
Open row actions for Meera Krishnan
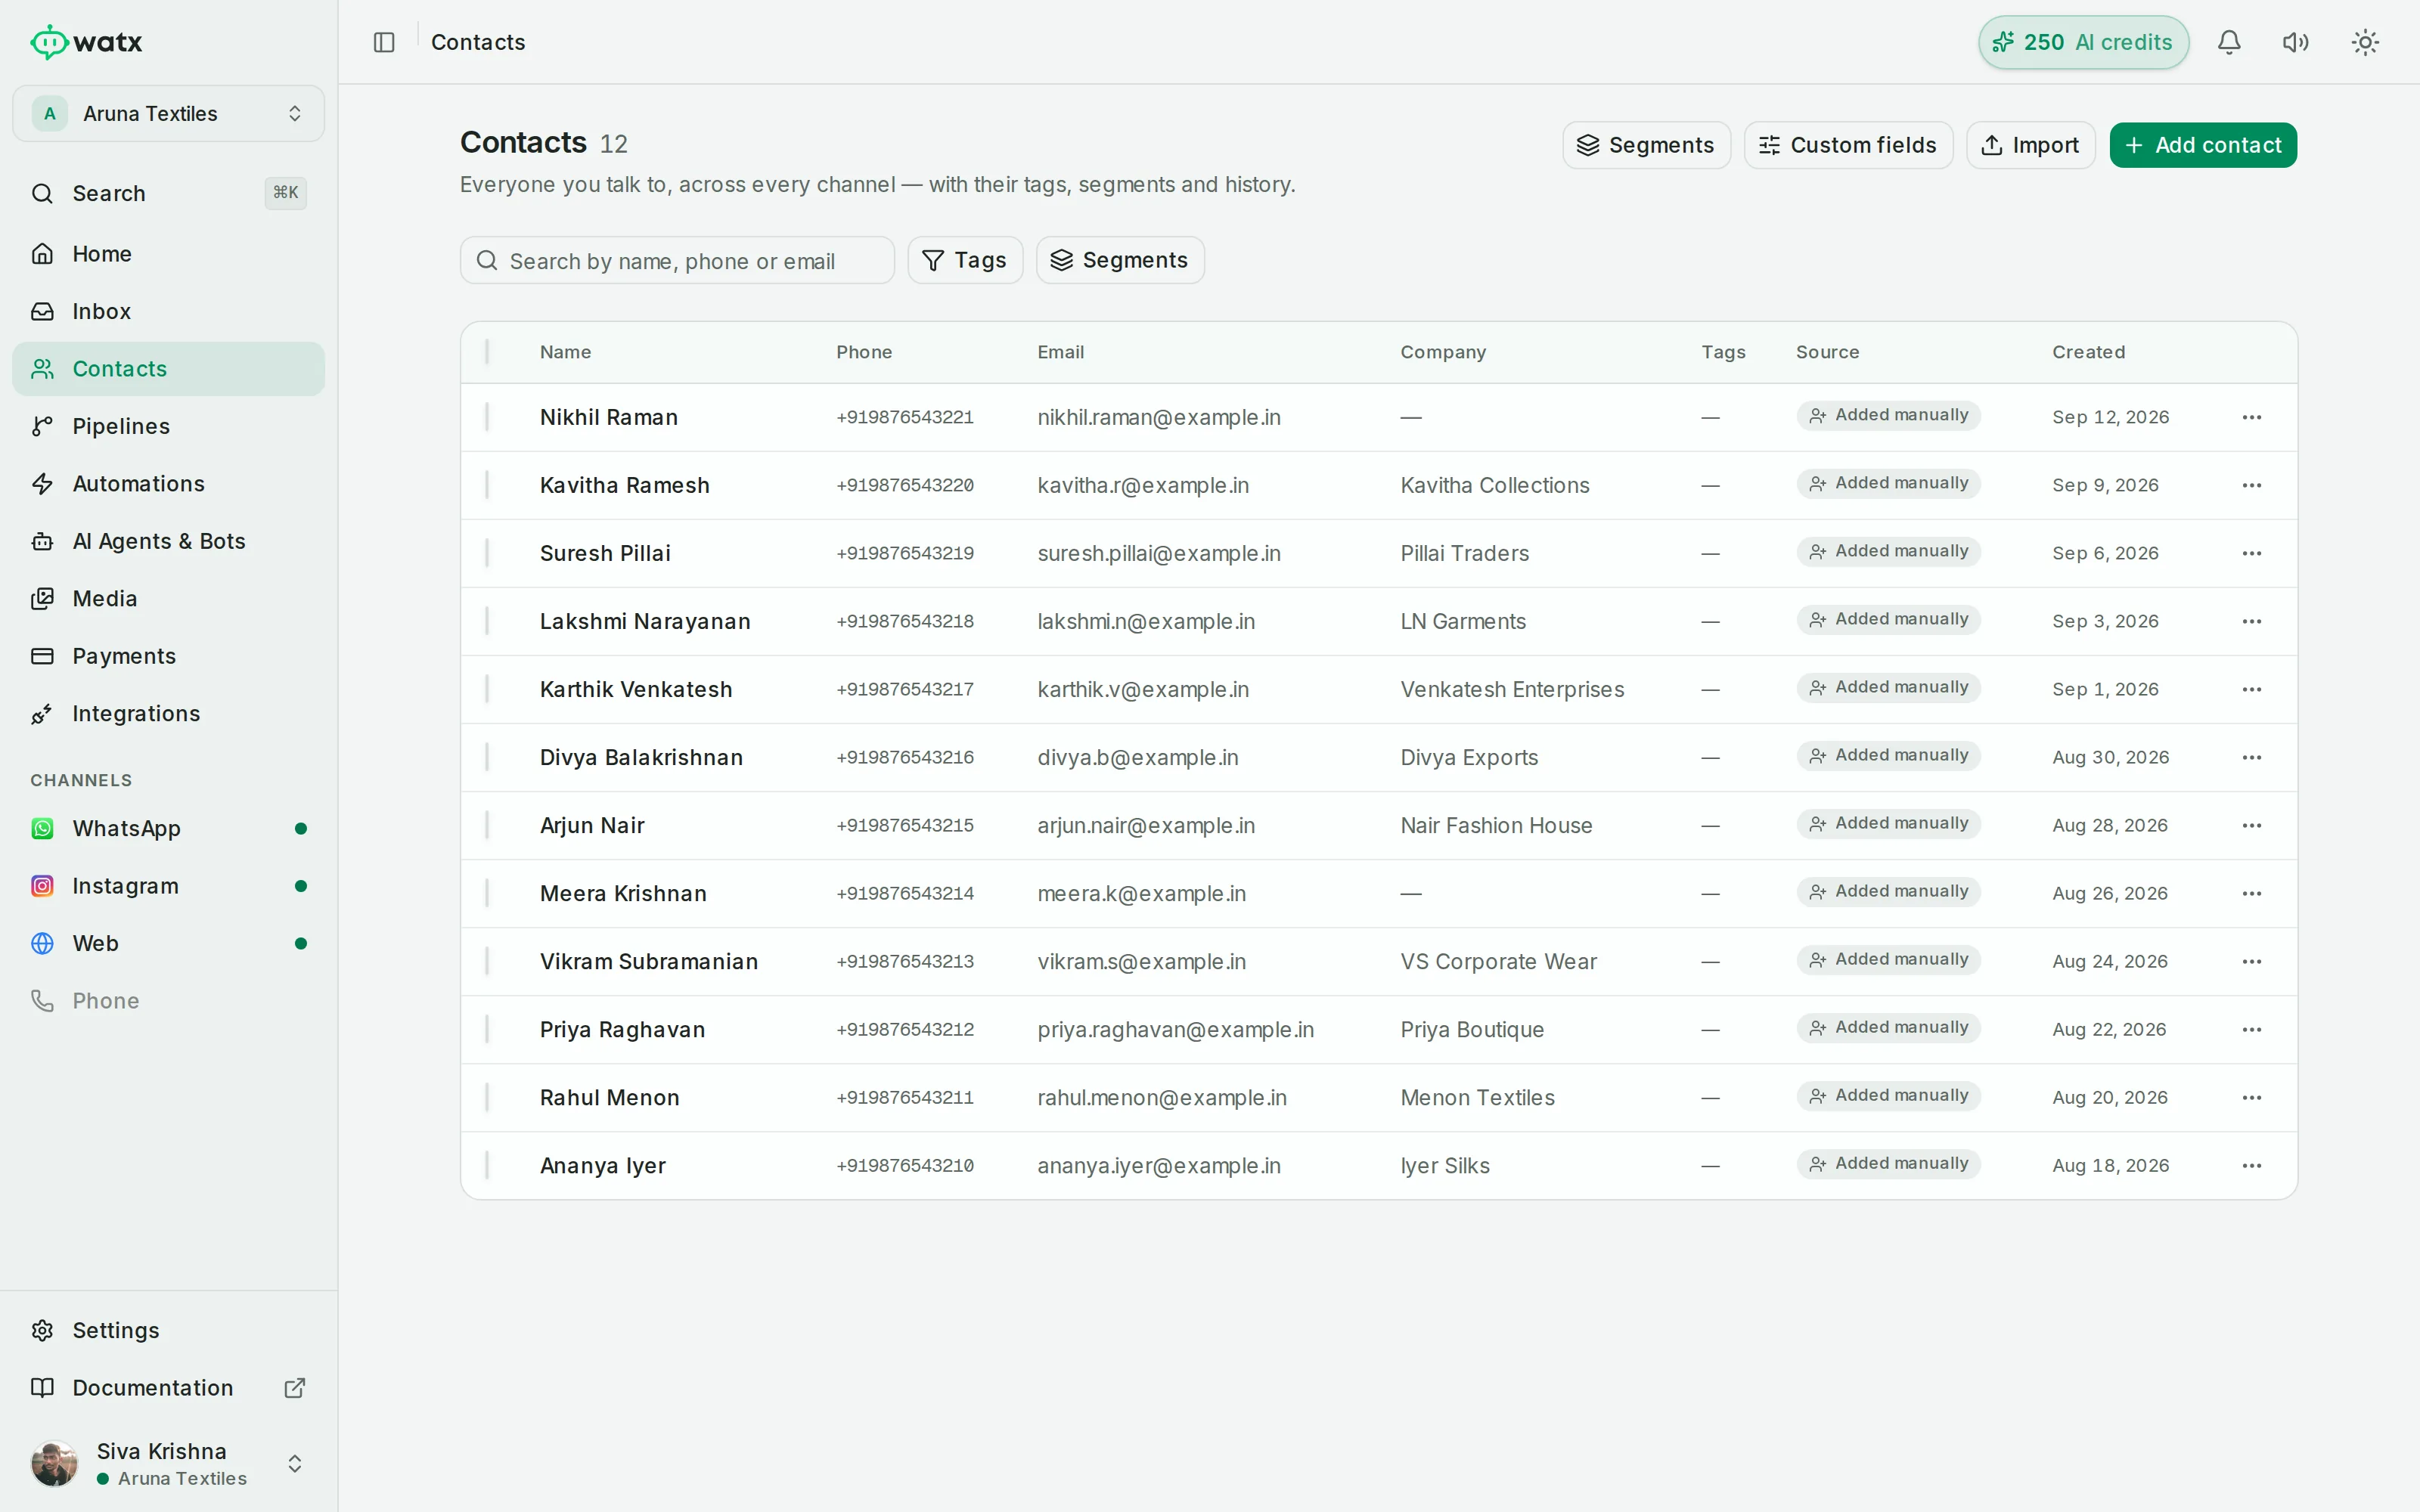pos(2251,893)
